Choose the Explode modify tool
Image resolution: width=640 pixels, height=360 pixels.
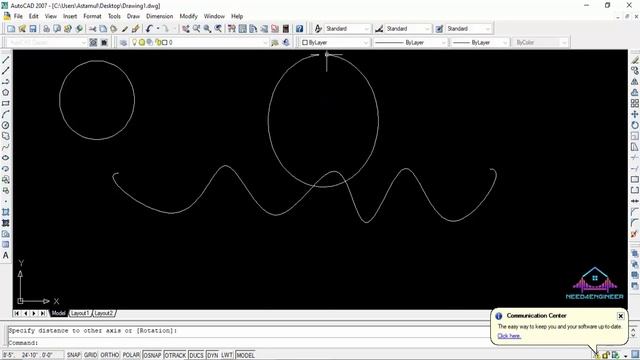(635, 234)
